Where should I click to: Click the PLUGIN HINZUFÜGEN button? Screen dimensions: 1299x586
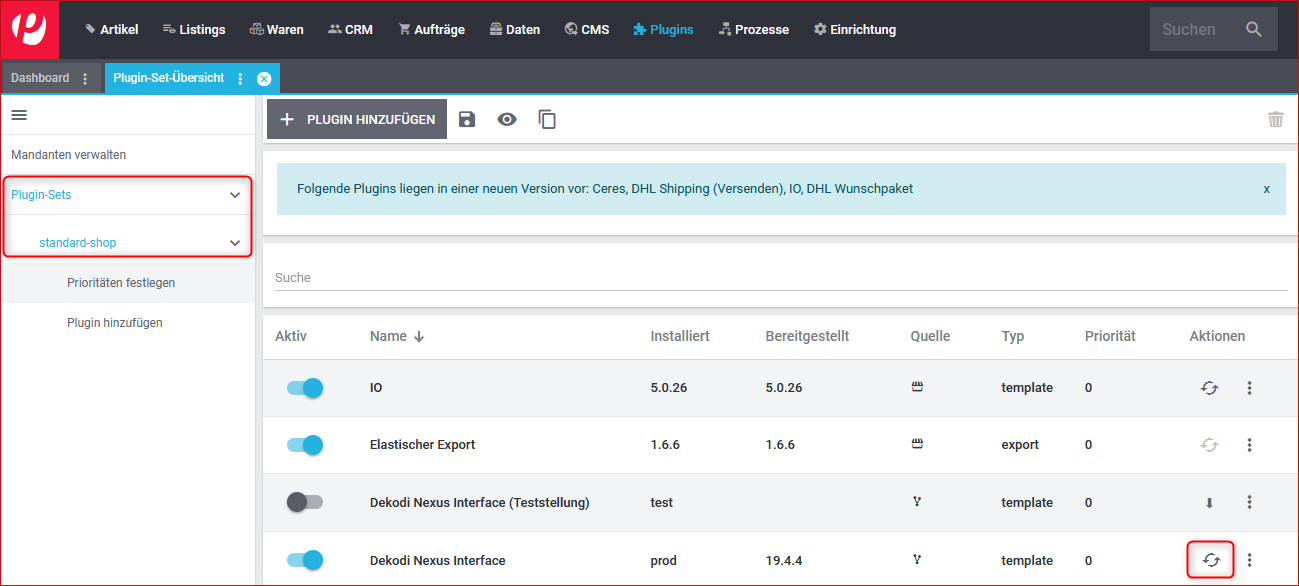click(357, 119)
